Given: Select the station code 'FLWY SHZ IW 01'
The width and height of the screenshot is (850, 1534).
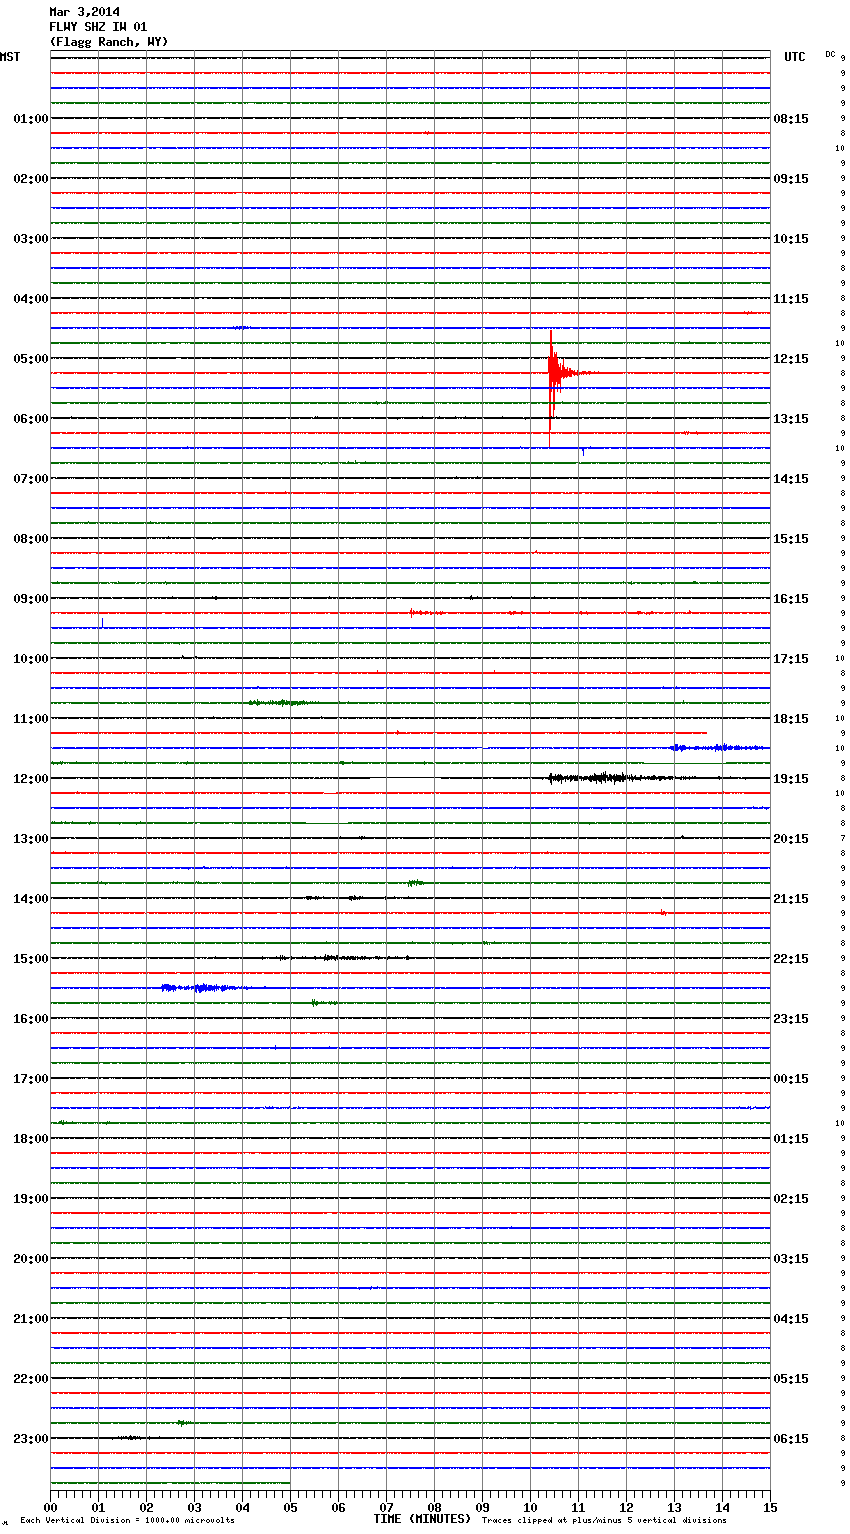Looking at the screenshot, I should 98,27.
